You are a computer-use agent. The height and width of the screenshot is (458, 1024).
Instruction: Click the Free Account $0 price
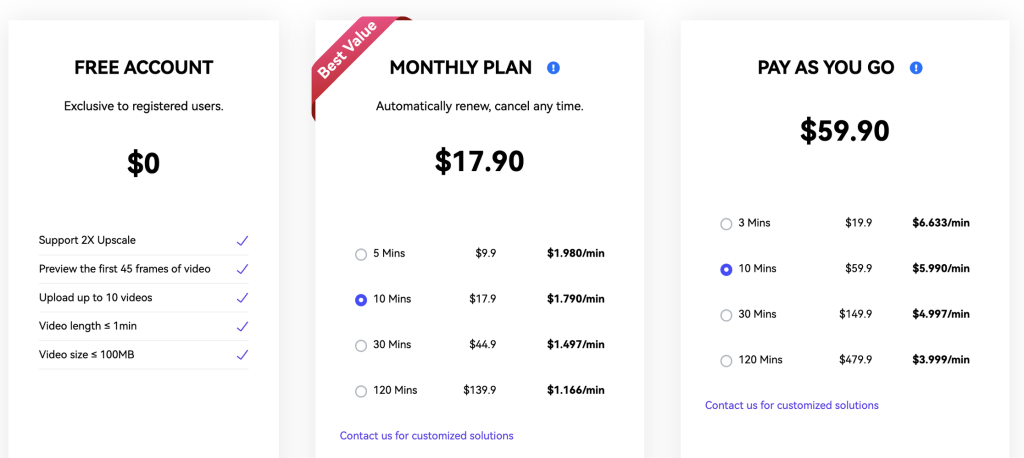(x=143, y=164)
